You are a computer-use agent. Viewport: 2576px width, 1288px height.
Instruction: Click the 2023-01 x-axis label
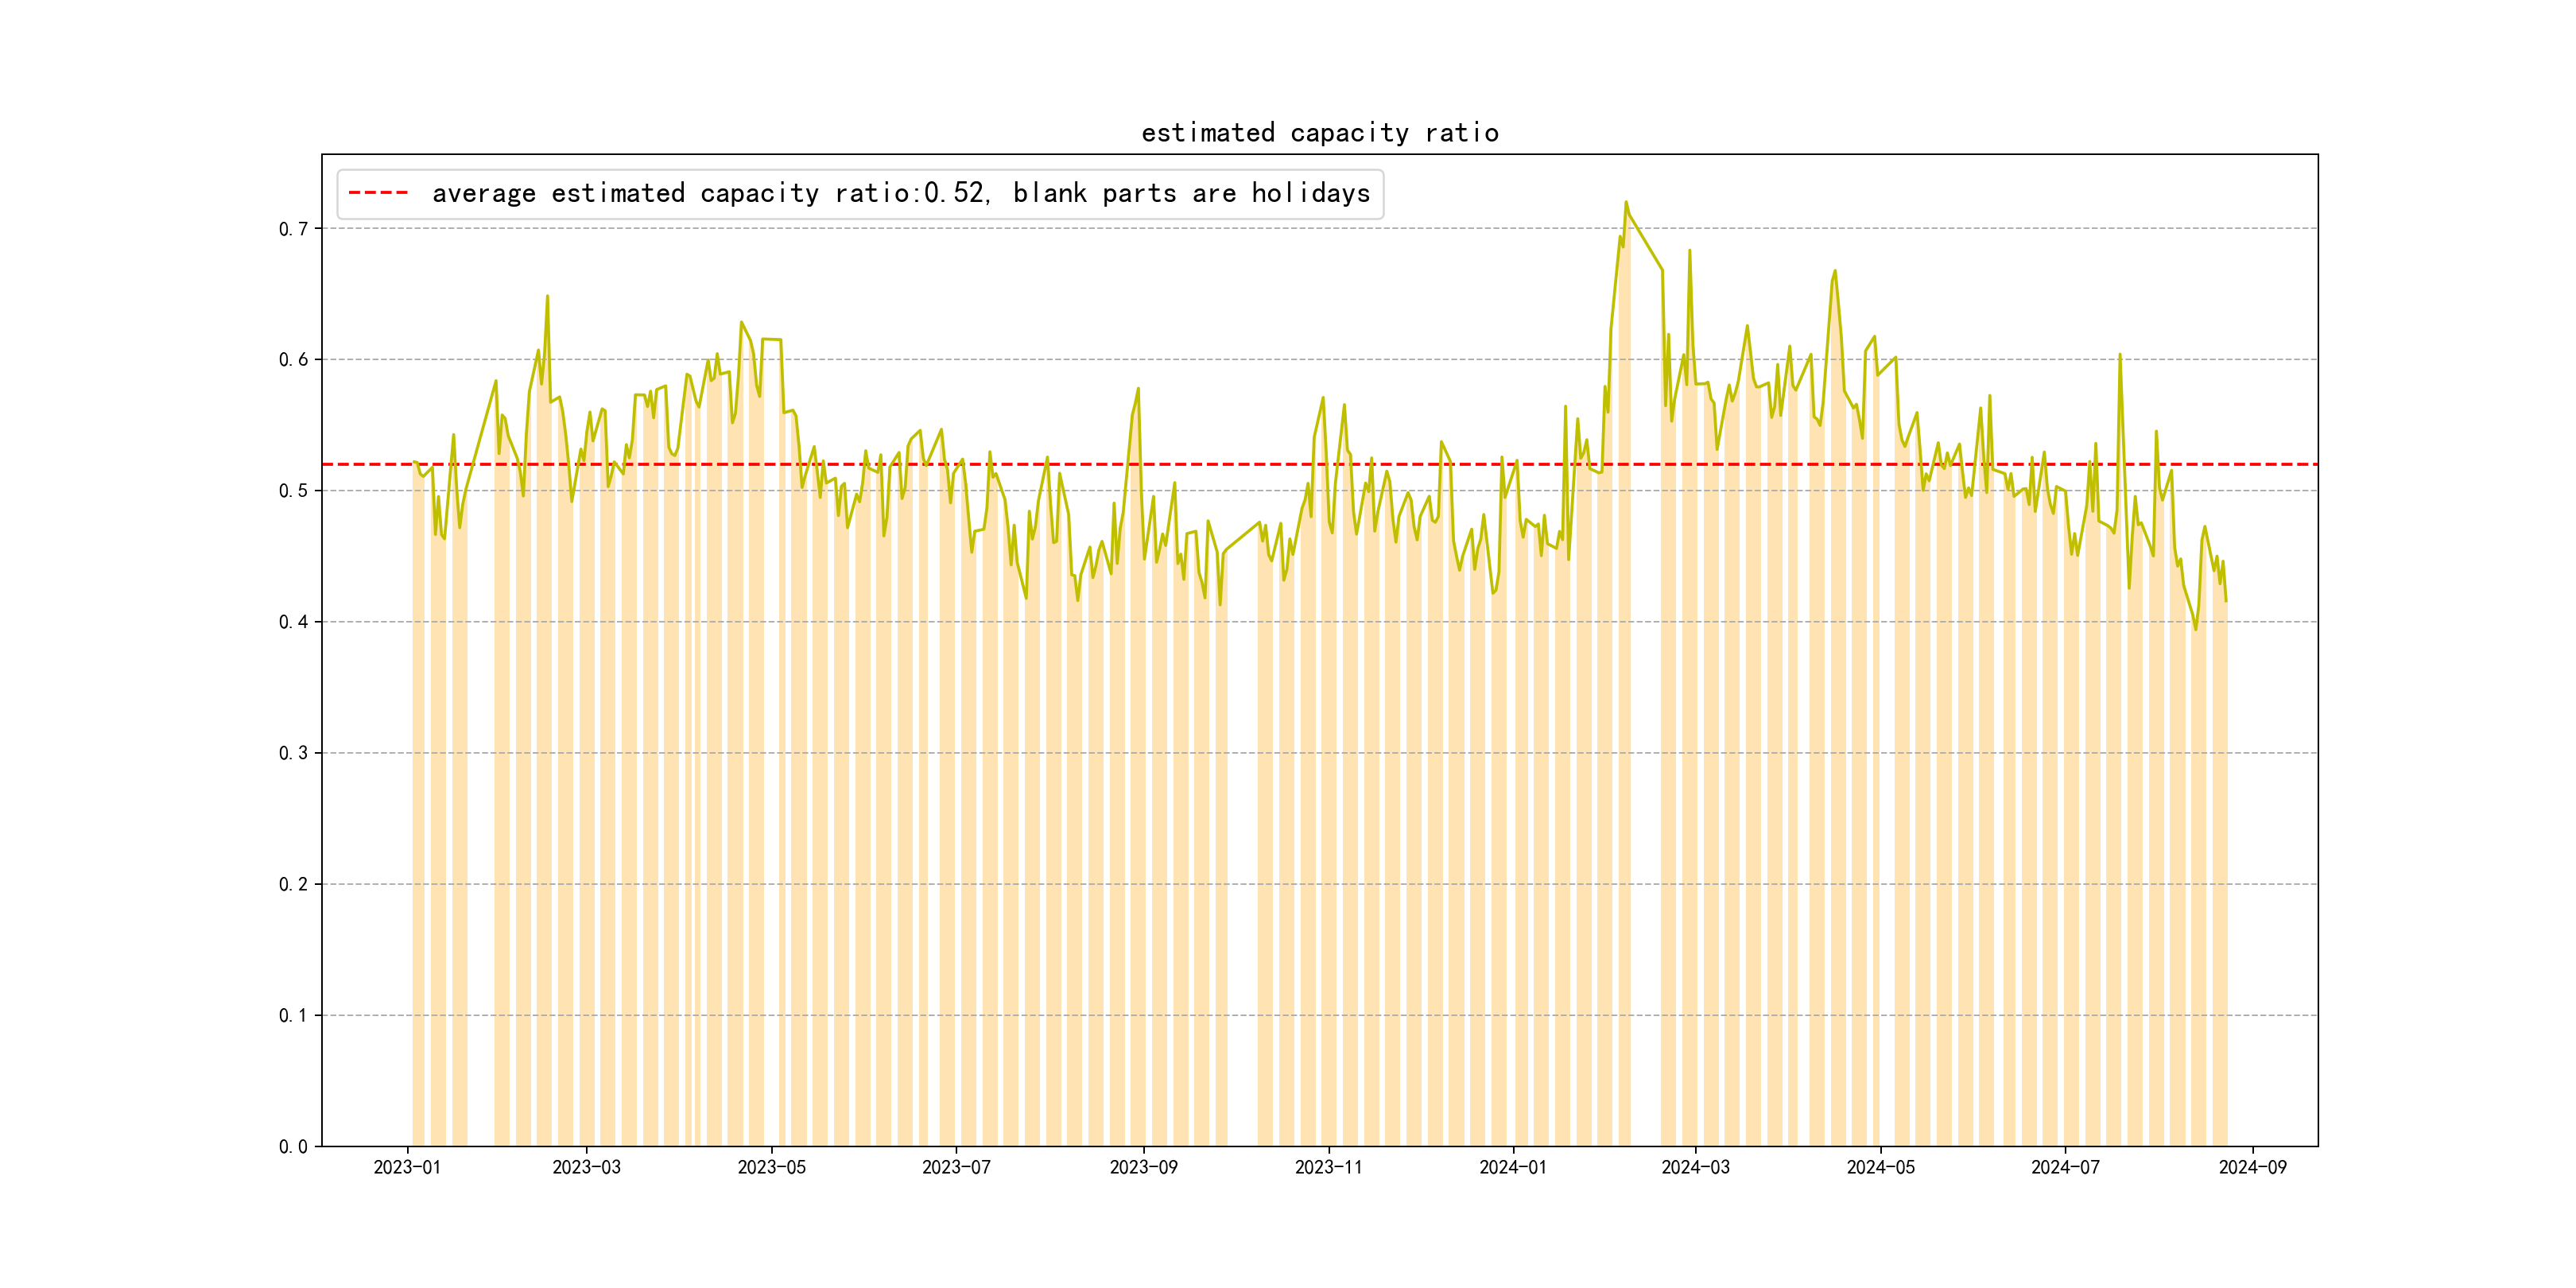tap(407, 1167)
